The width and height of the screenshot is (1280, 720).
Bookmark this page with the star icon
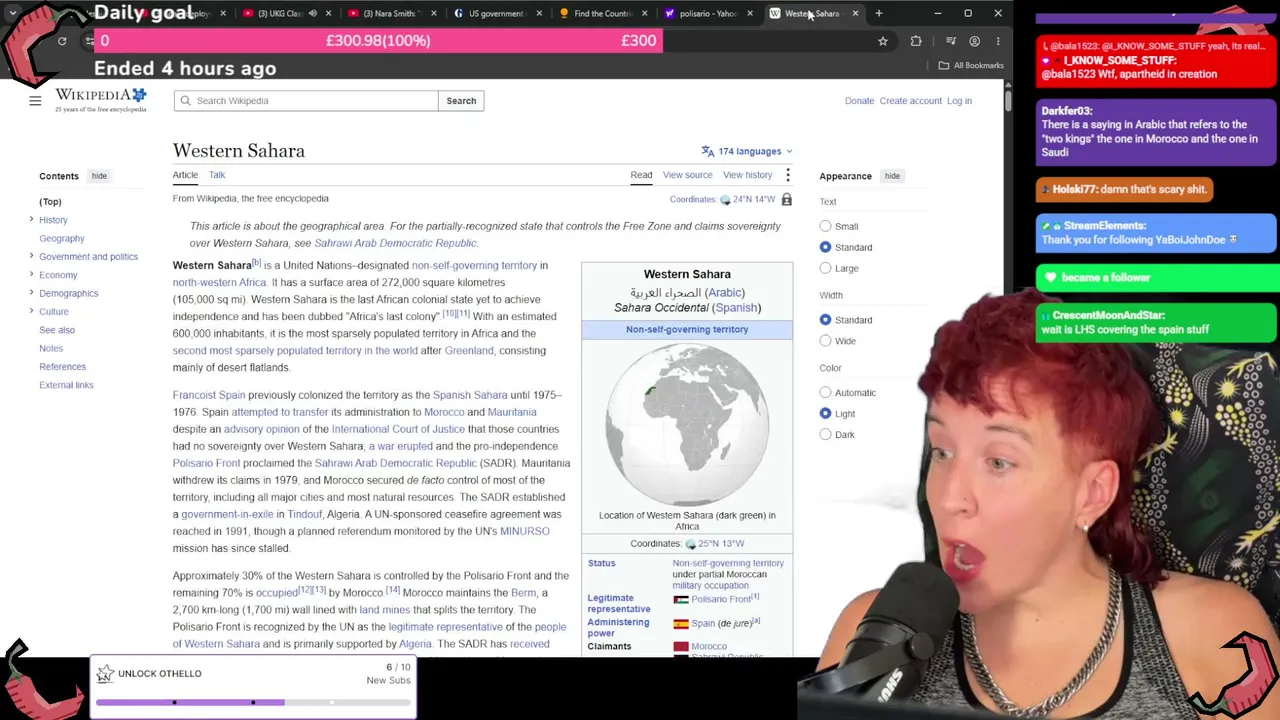pos(883,41)
